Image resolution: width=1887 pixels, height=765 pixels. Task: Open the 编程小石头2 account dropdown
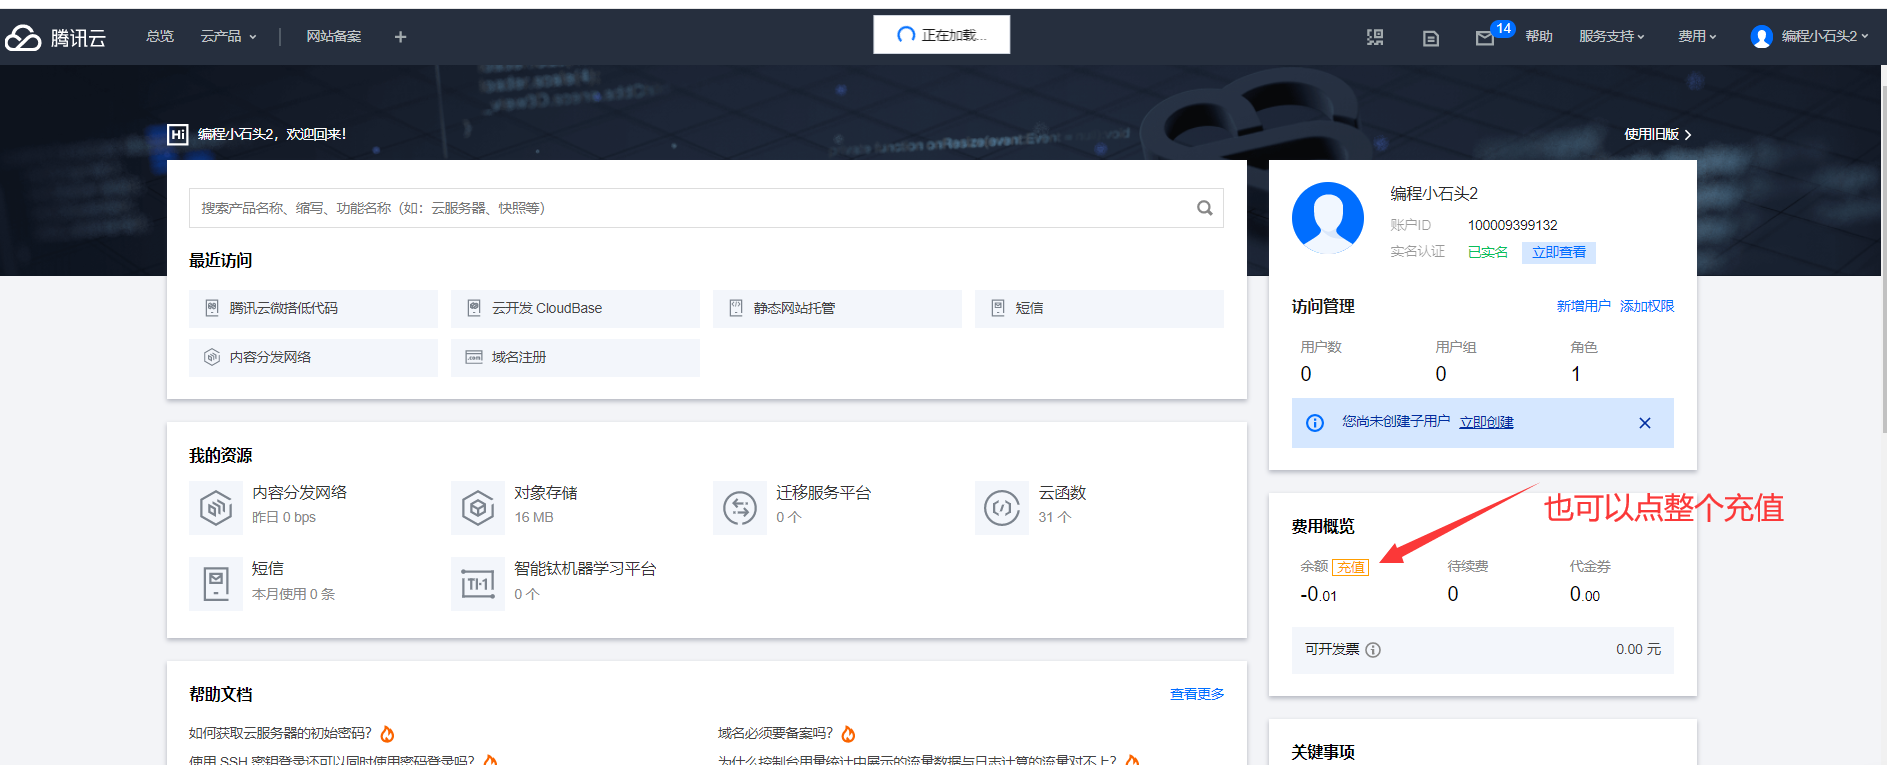click(1824, 36)
